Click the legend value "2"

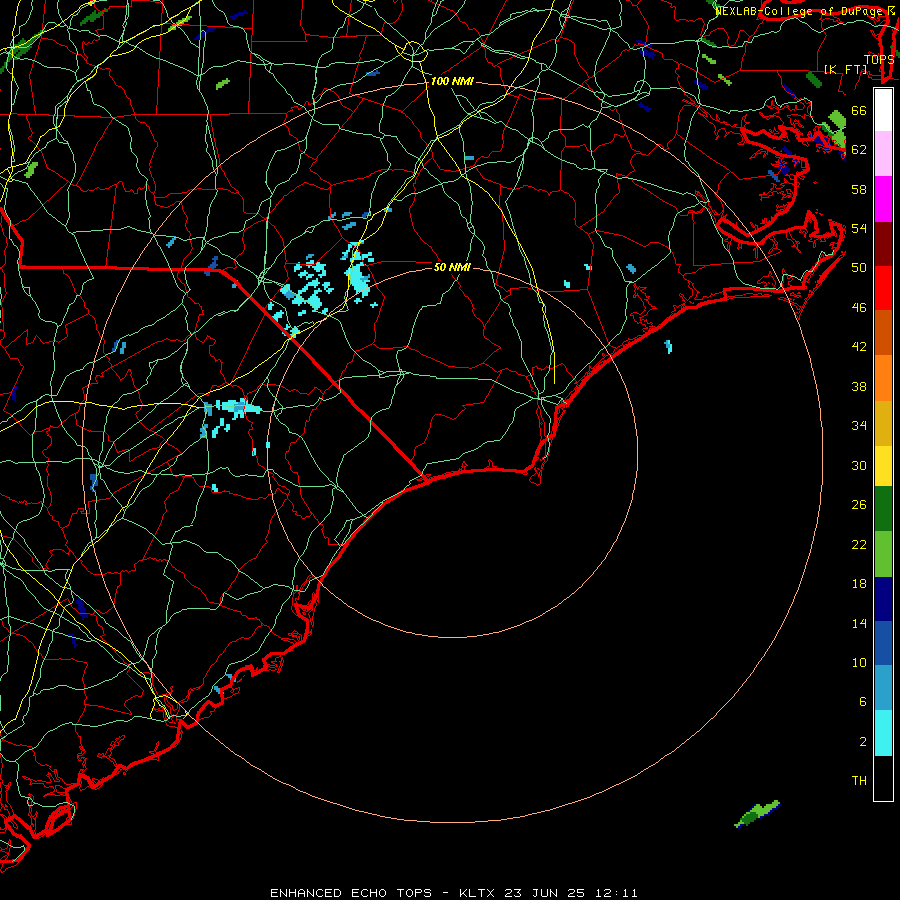862,742
